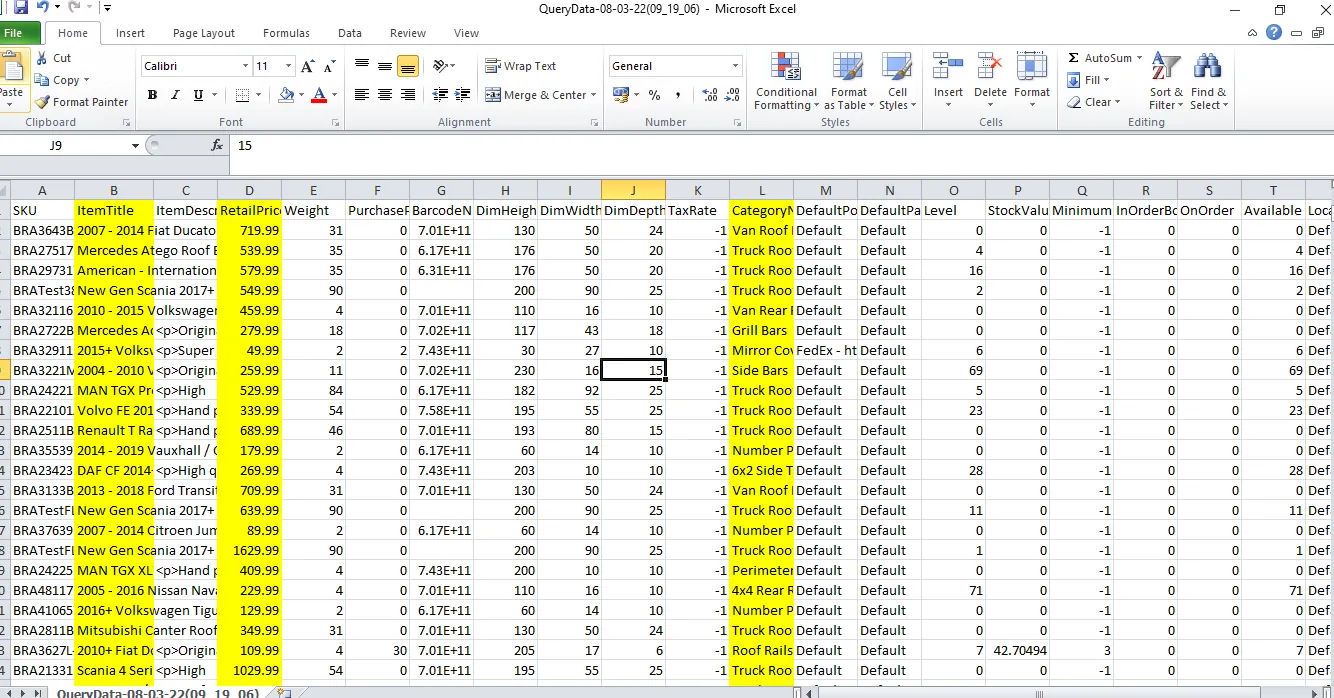Click the formula bar showing 15
Screen dimensions: 1334x698
[781, 145]
